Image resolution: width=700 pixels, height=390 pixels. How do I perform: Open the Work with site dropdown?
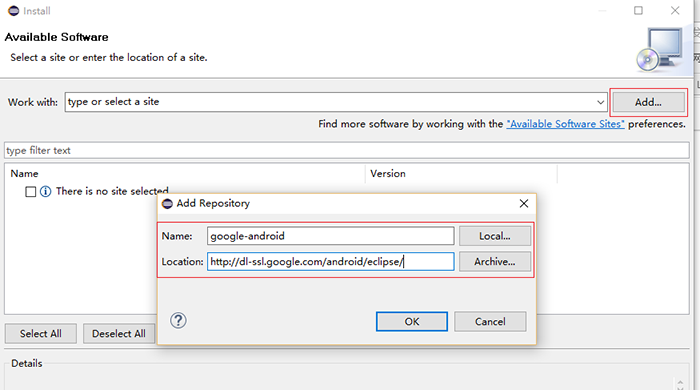pos(600,102)
